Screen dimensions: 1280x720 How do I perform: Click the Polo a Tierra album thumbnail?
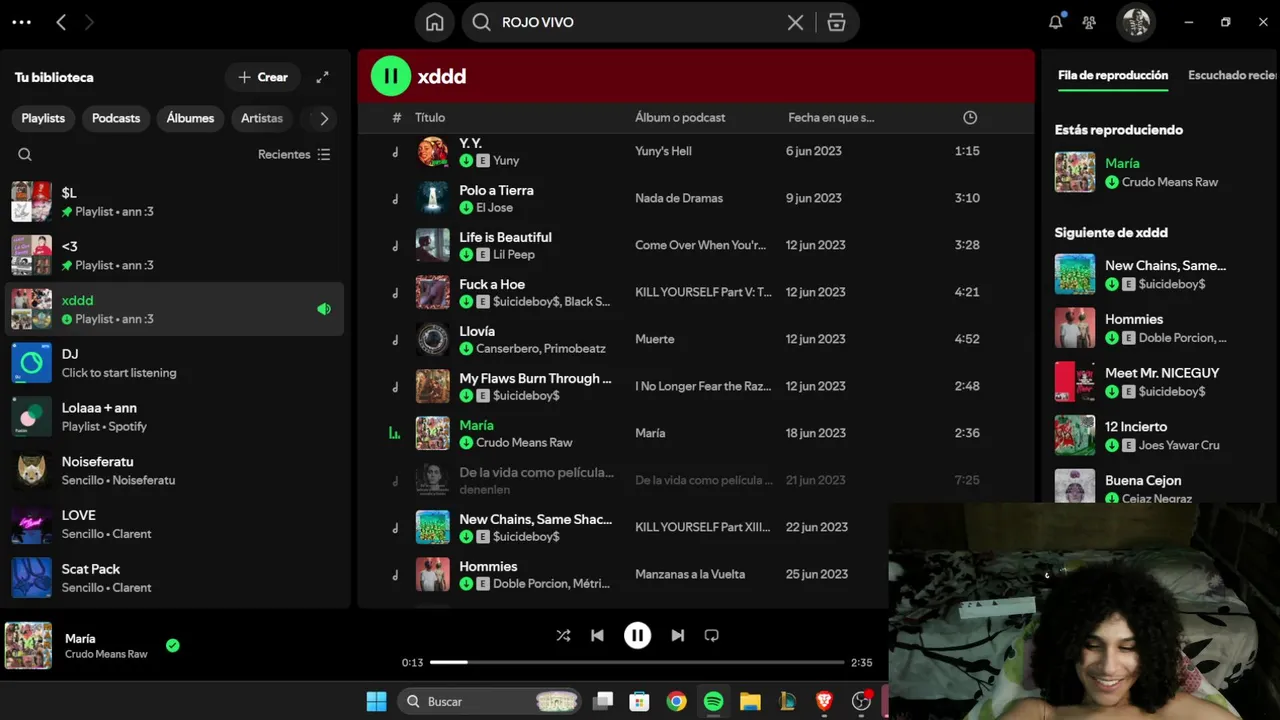pyautogui.click(x=433, y=198)
